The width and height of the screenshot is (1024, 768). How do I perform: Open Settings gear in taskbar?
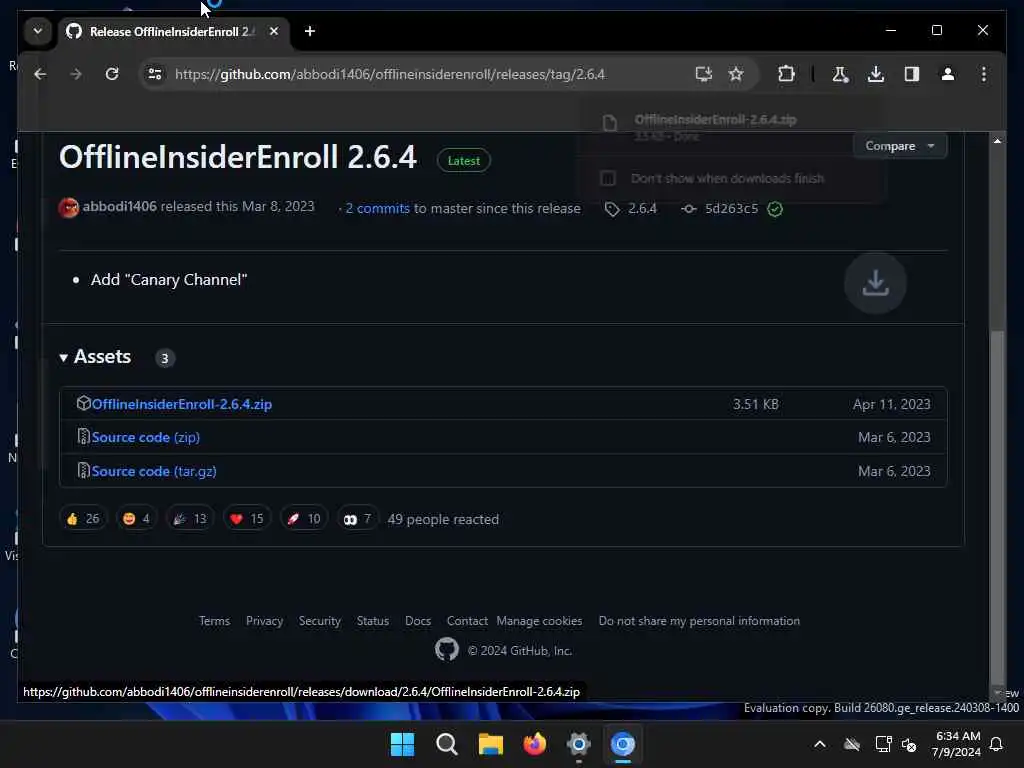579,744
